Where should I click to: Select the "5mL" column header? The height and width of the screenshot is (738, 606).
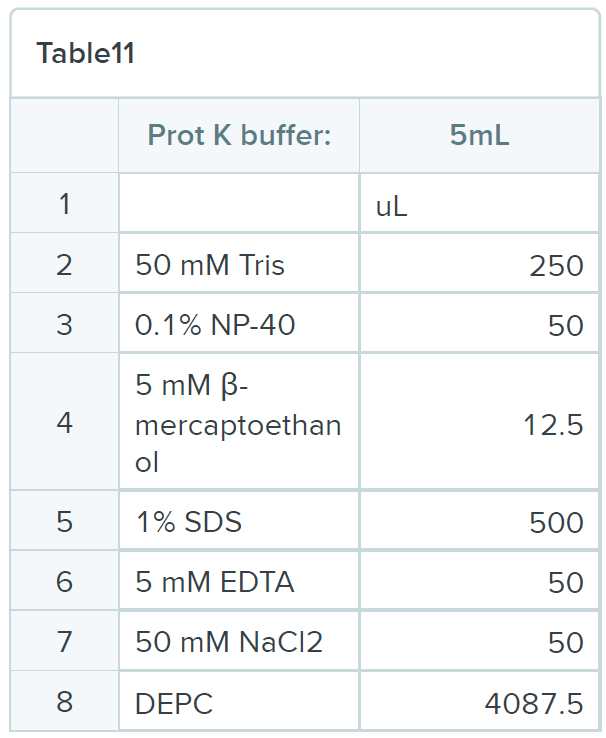click(479, 135)
